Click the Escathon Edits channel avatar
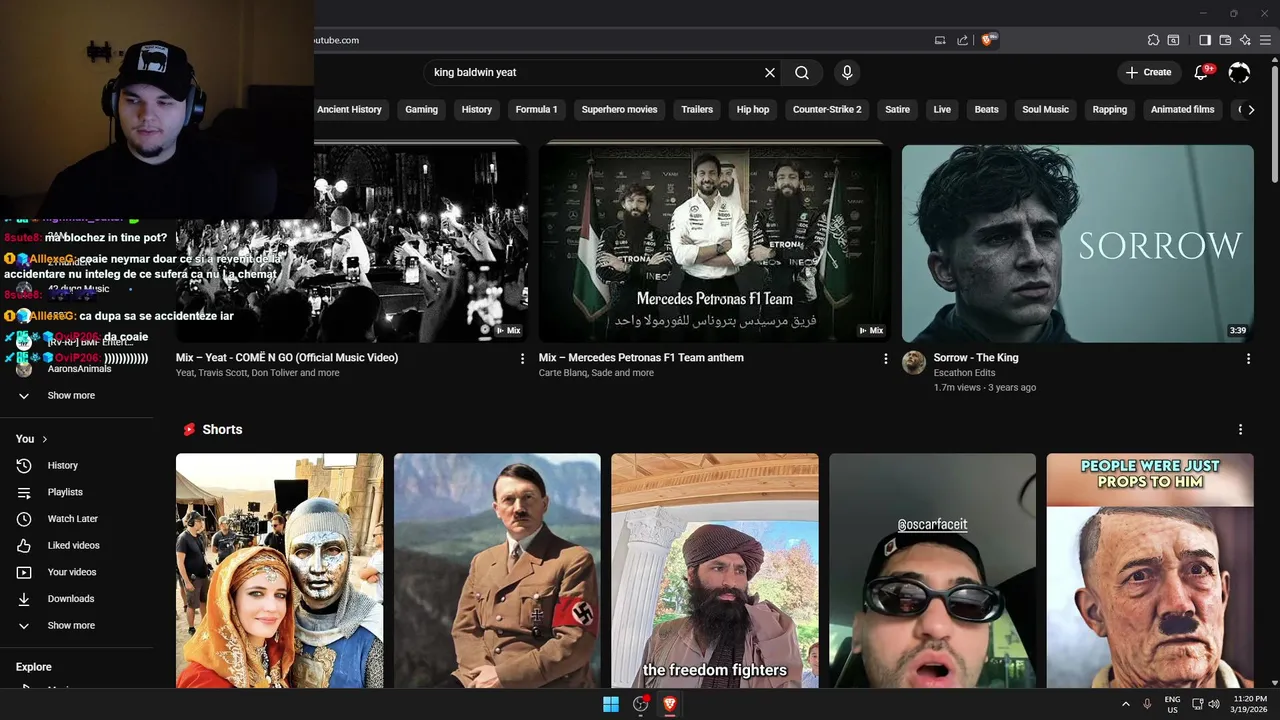 (x=914, y=362)
